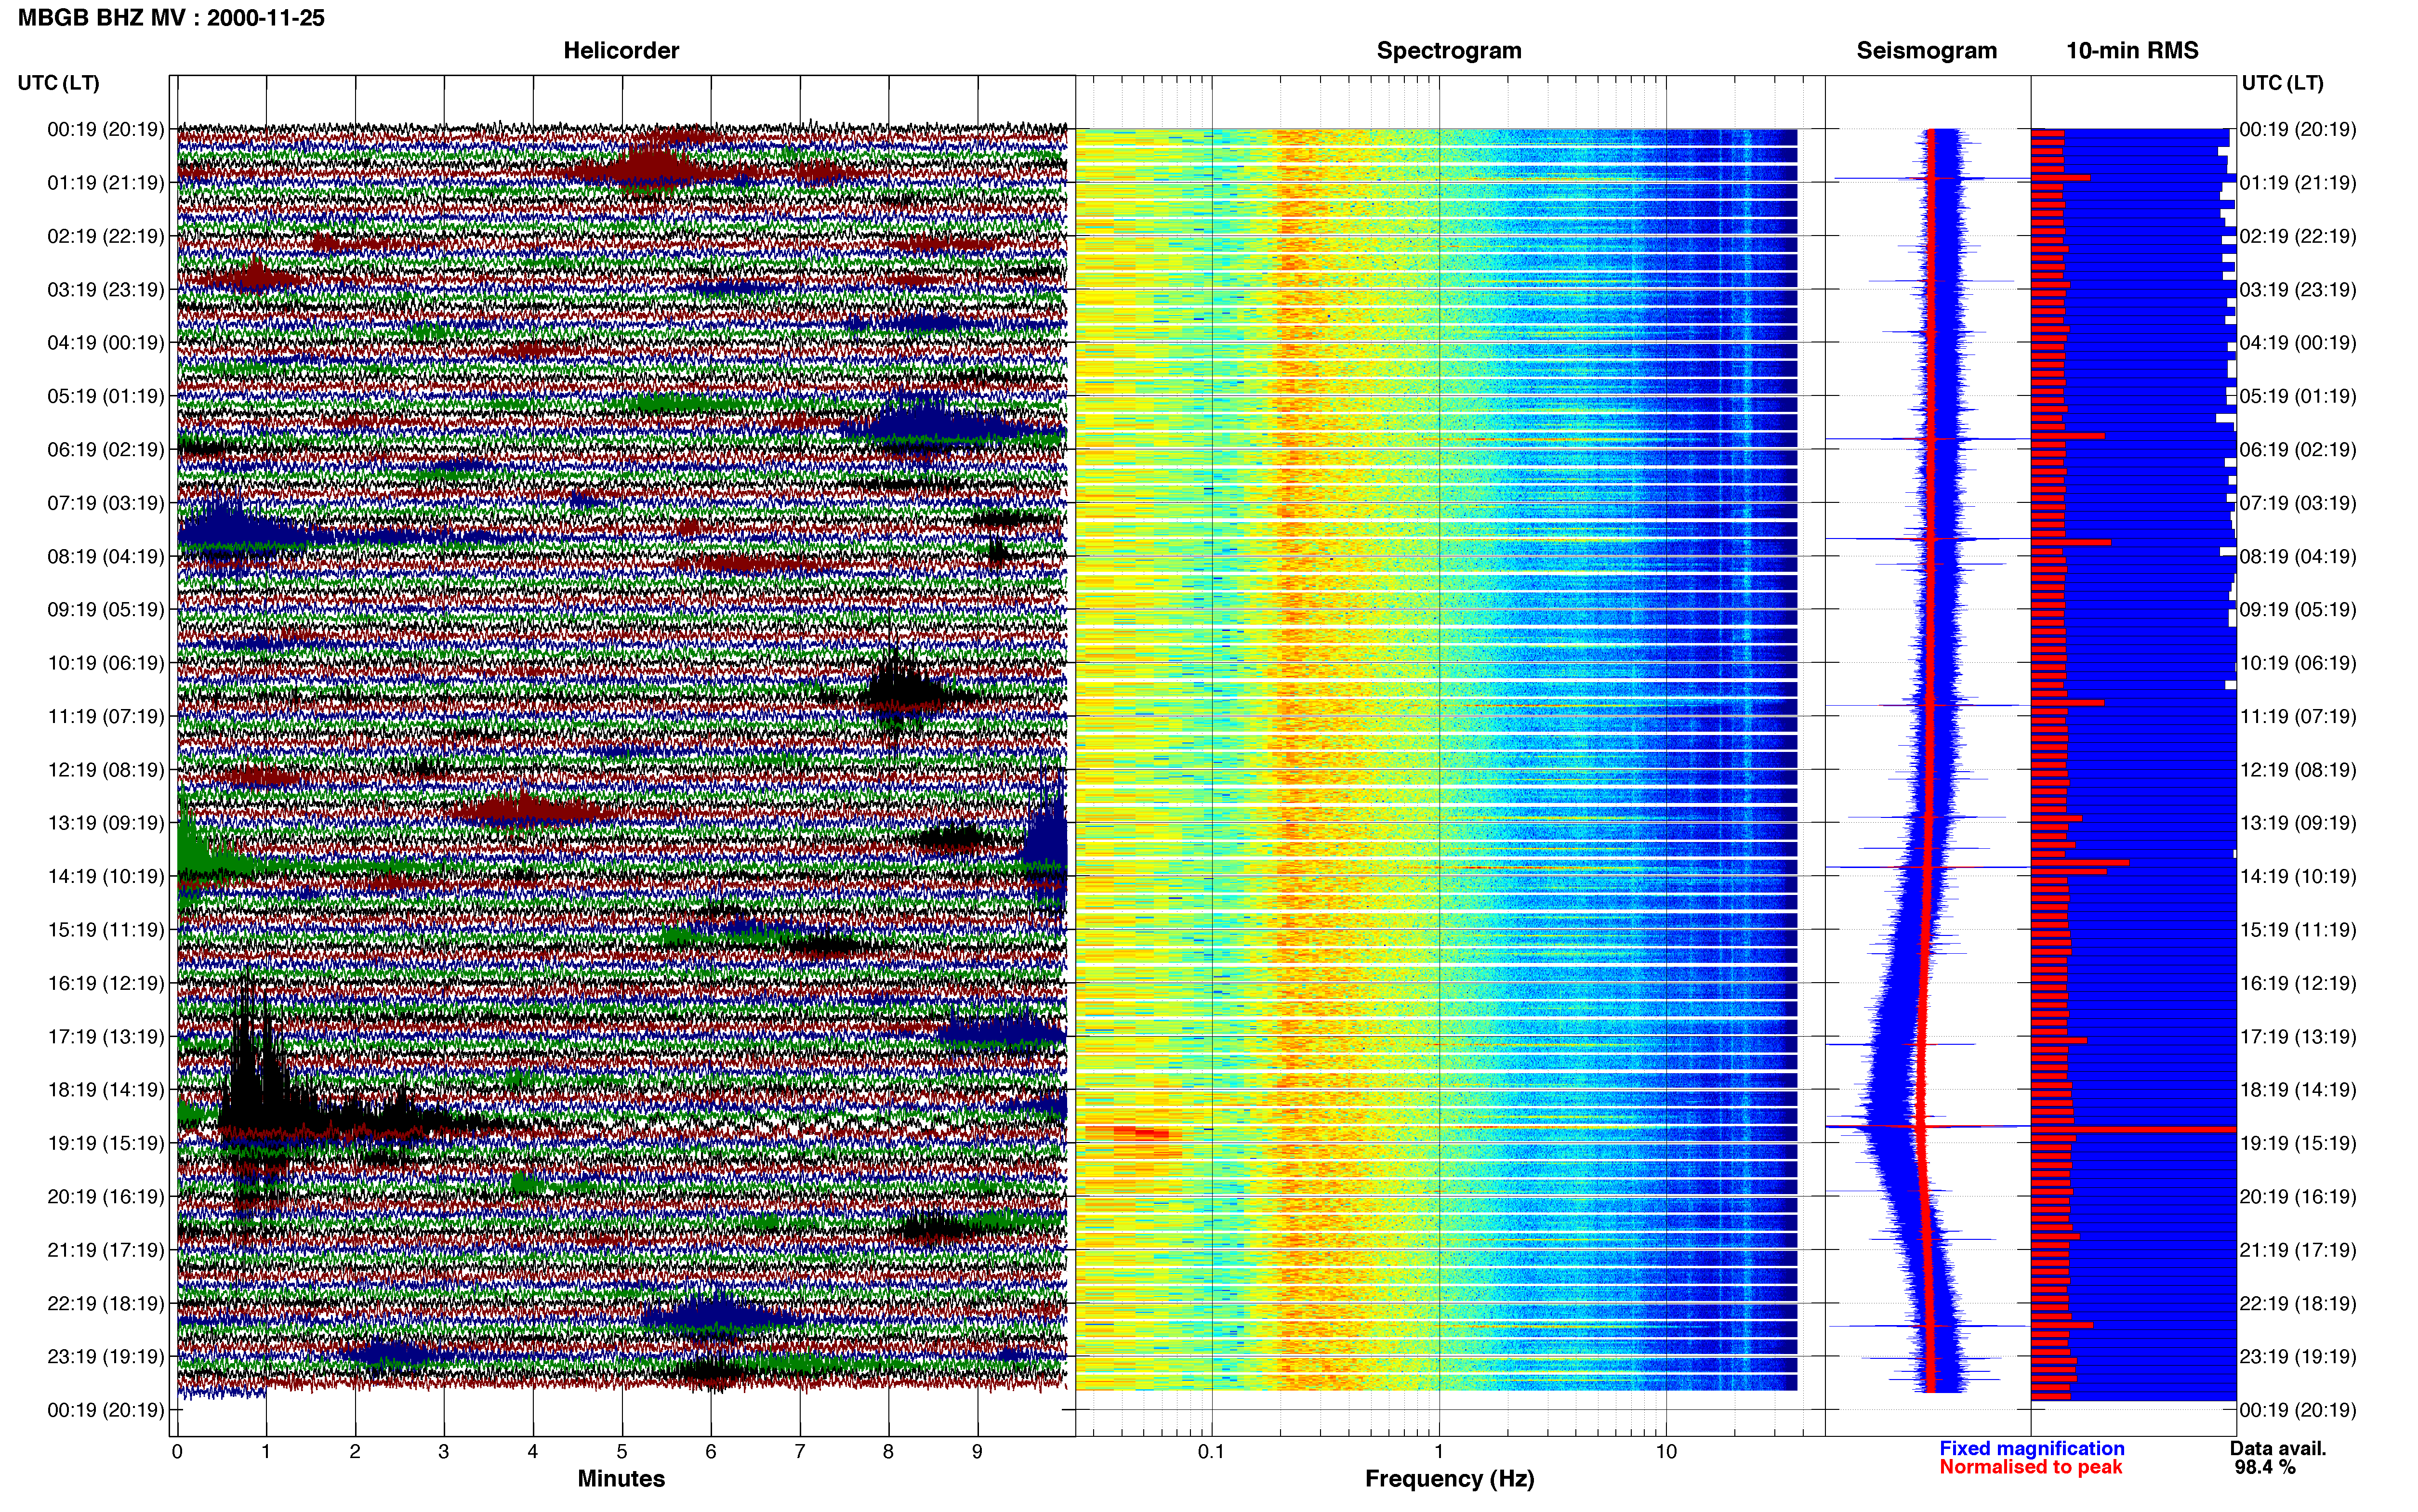
Task: Click the title text MBGB BHZ MV : 2000-11-25
Action: coord(171,17)
